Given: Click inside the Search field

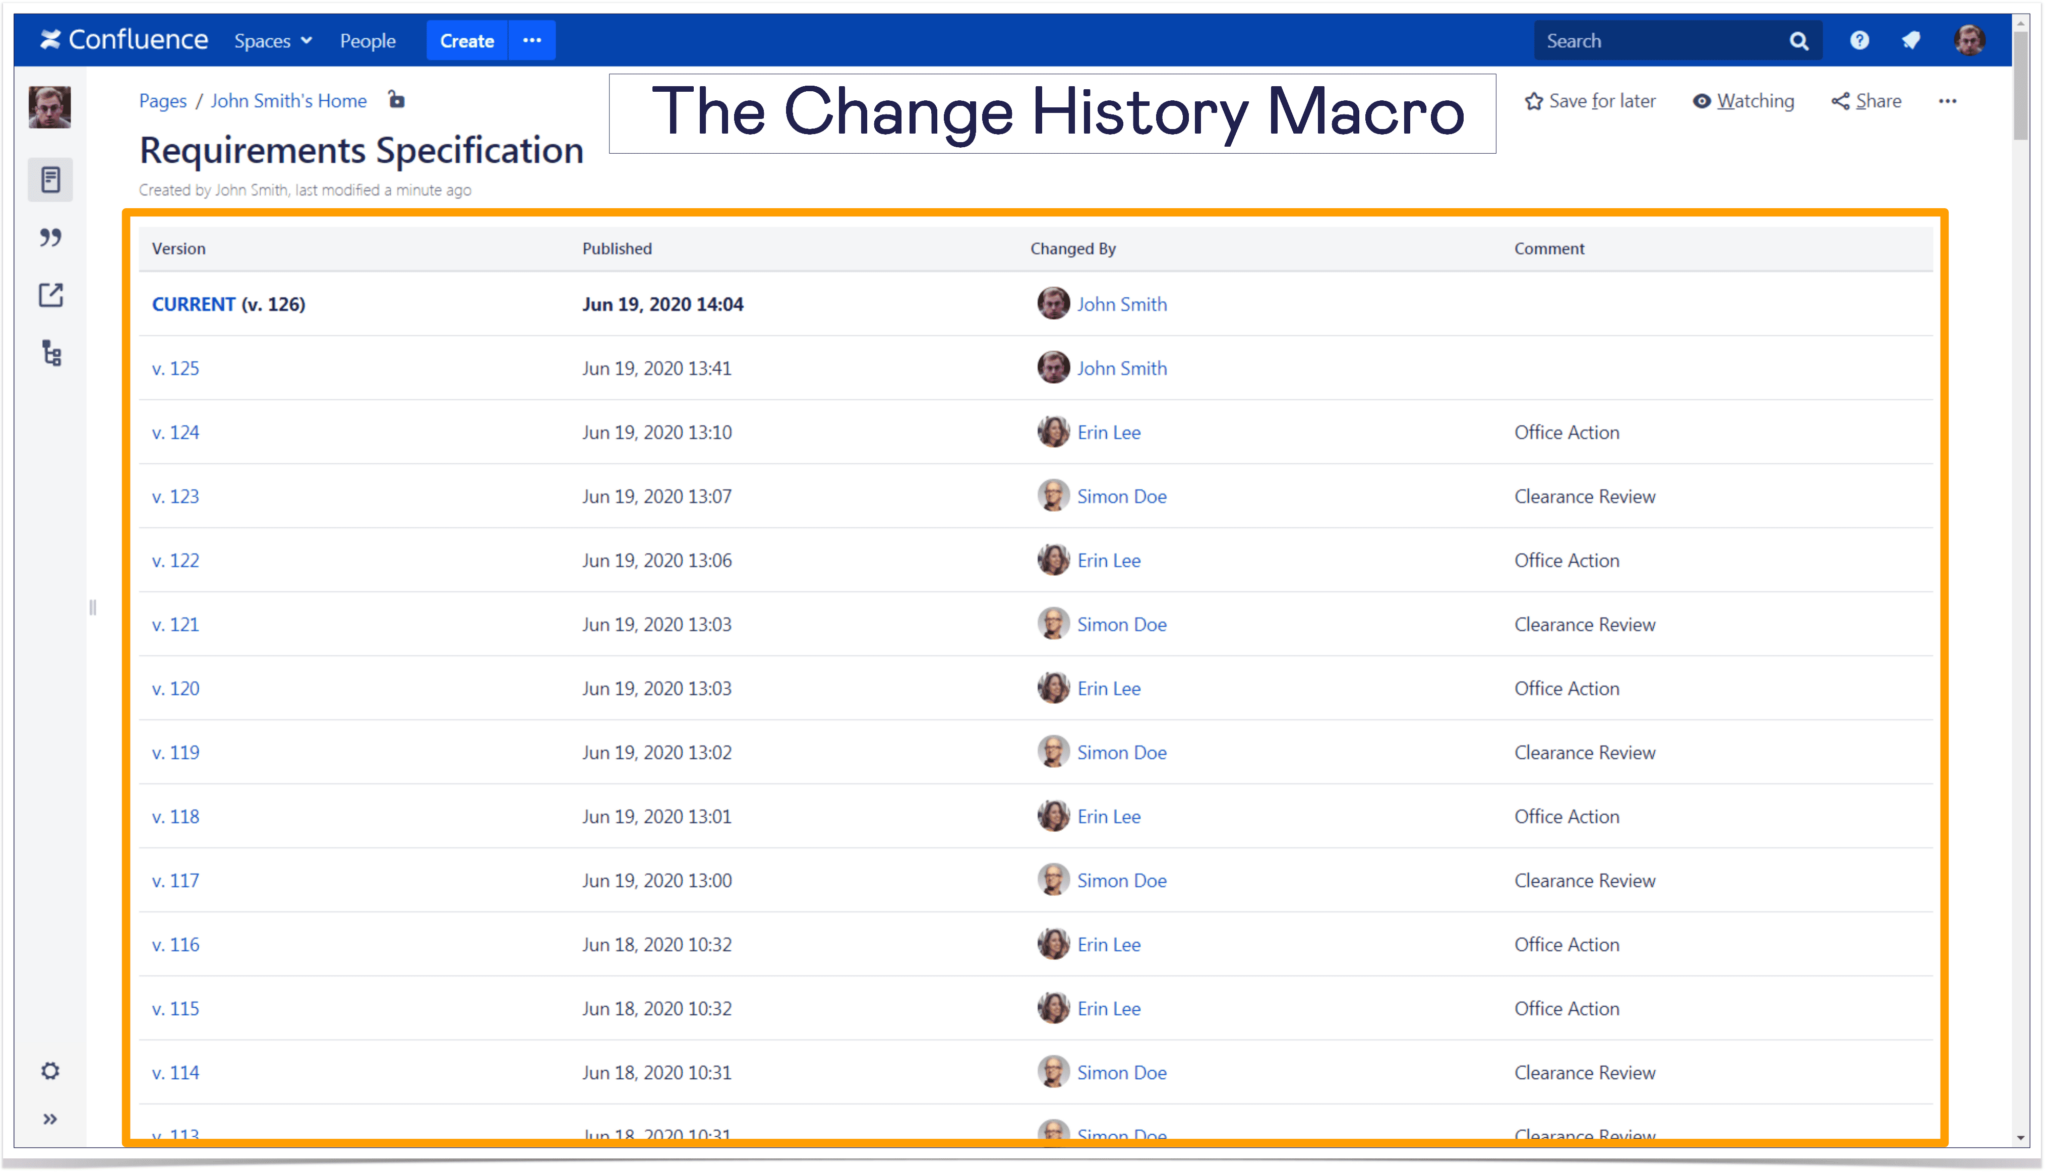Looking at the screenshot, I should [1650, 40].
